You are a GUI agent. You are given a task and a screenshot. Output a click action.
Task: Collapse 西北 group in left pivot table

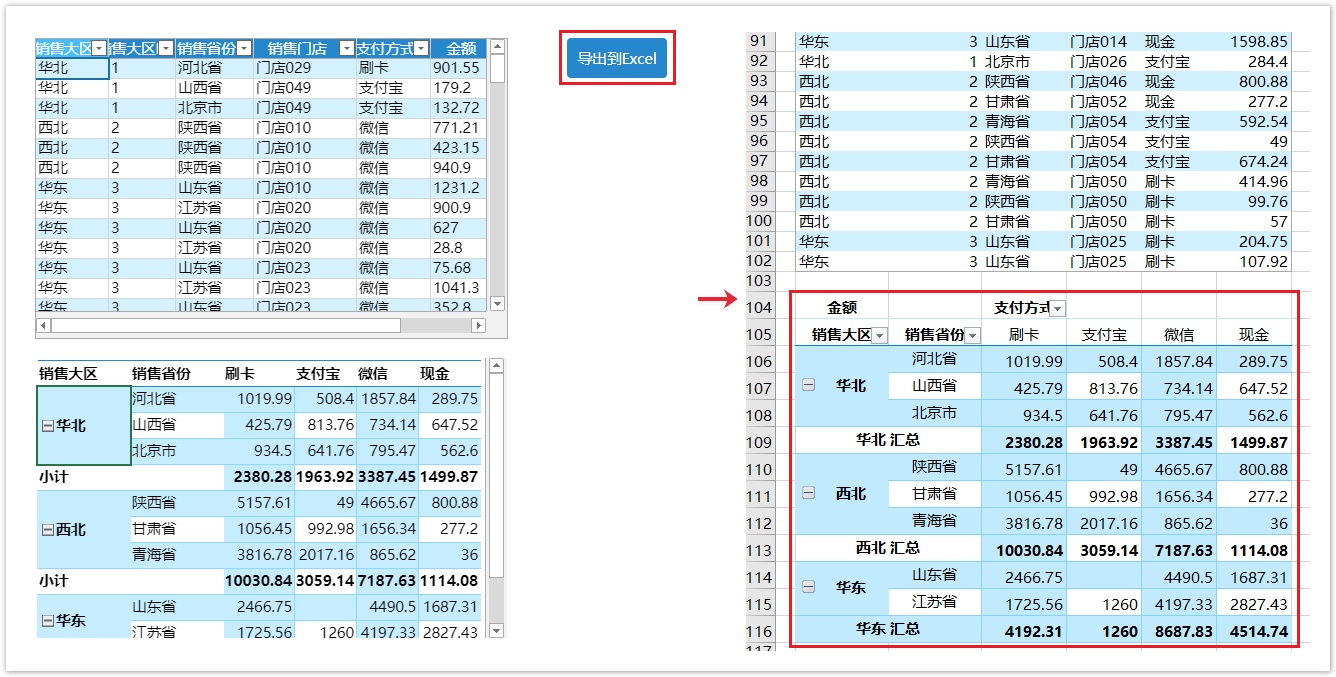click(48, 530)
